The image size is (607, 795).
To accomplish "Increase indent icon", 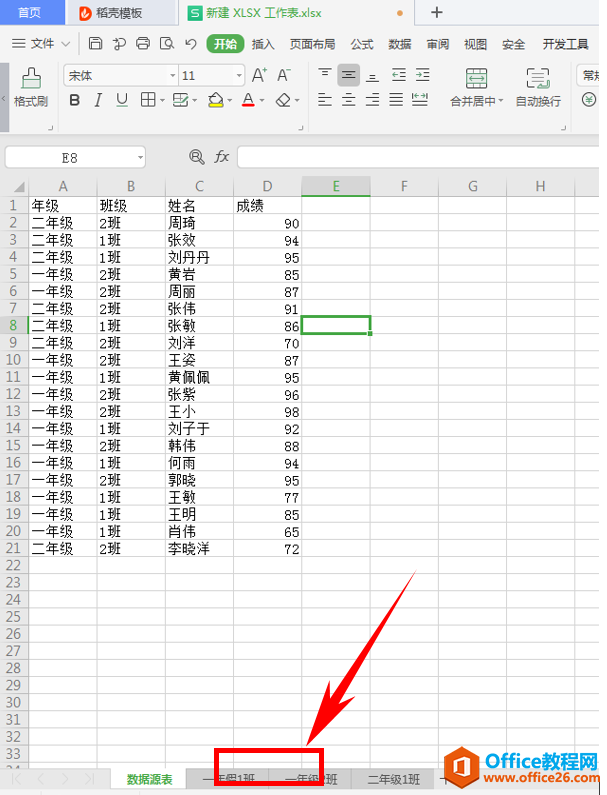I will pos(422,75).
